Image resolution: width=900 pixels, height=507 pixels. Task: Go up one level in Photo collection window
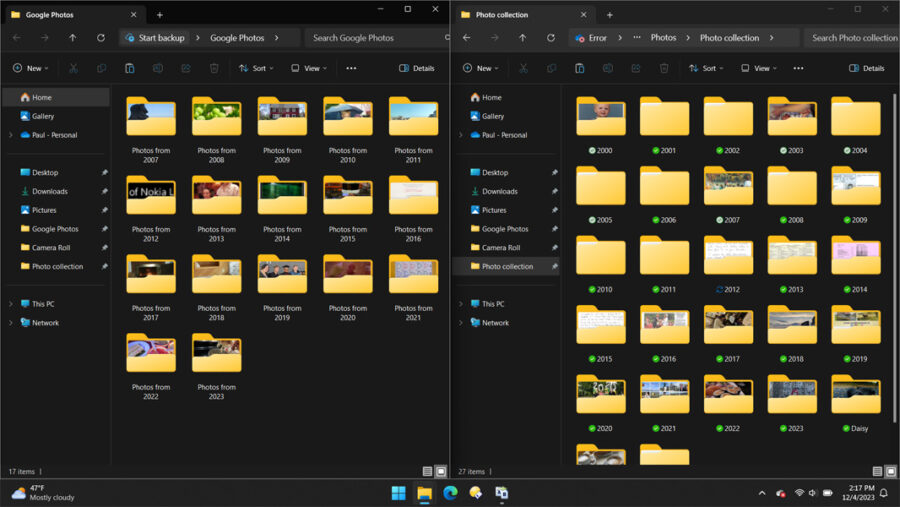[x=523, y=38]
